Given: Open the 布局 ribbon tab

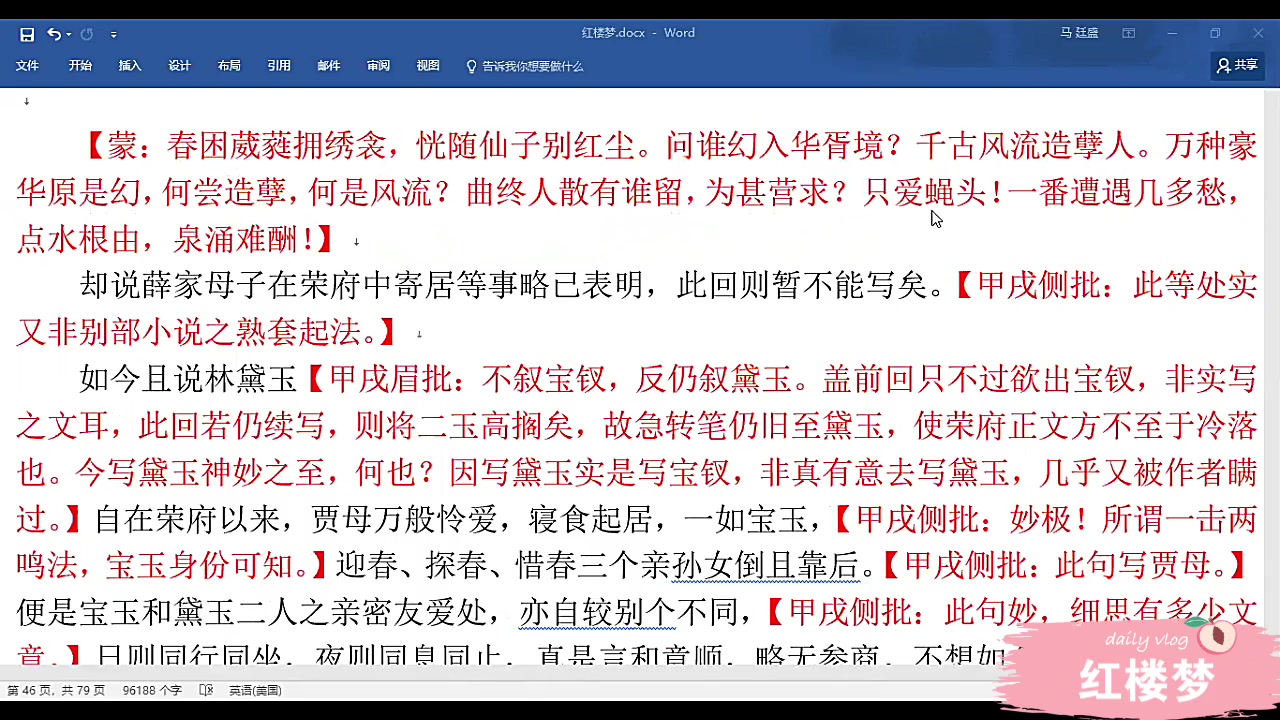Looking at the screenshot, I should pos(229,66).
